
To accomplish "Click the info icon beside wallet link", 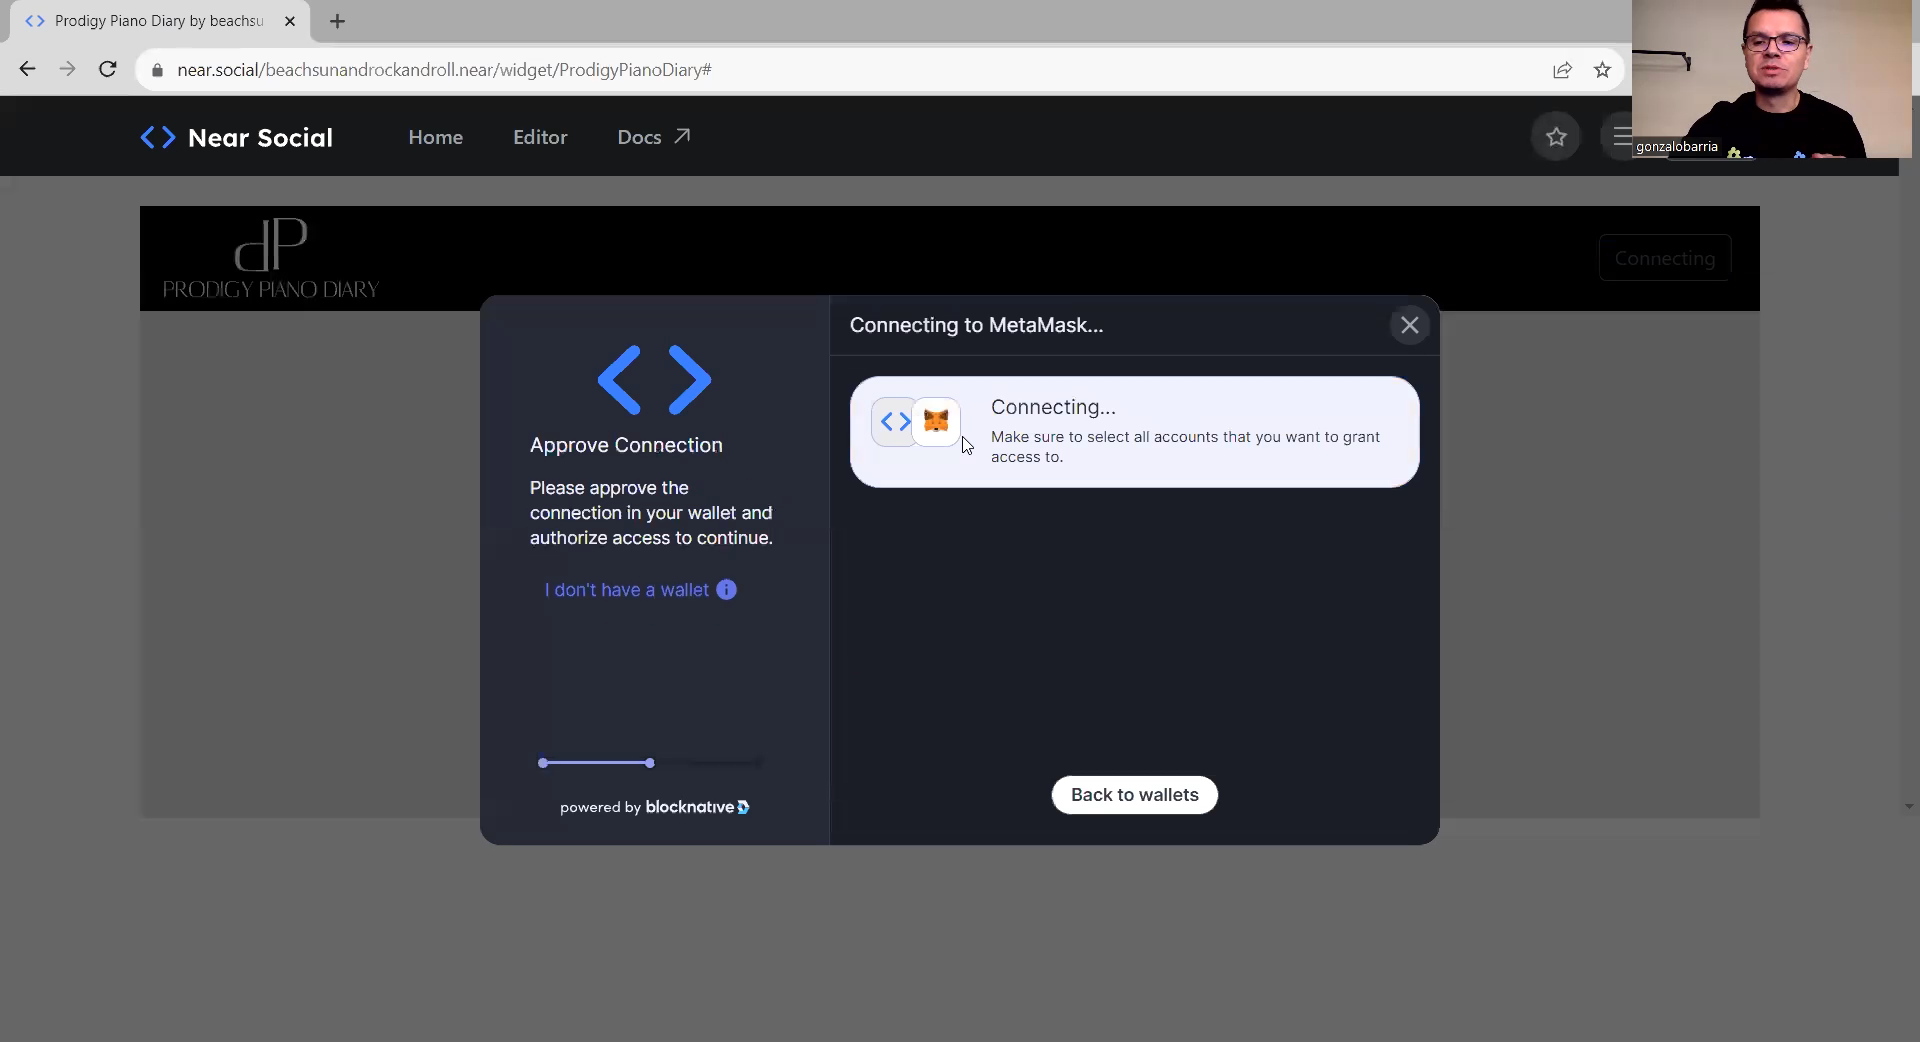I will (x=727, y=590).
